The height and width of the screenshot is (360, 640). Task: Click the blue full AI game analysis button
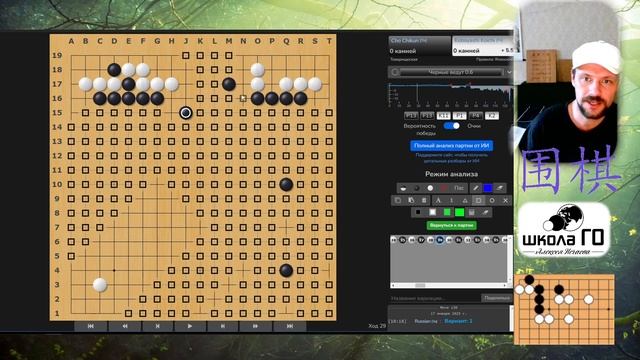[451, 146]
